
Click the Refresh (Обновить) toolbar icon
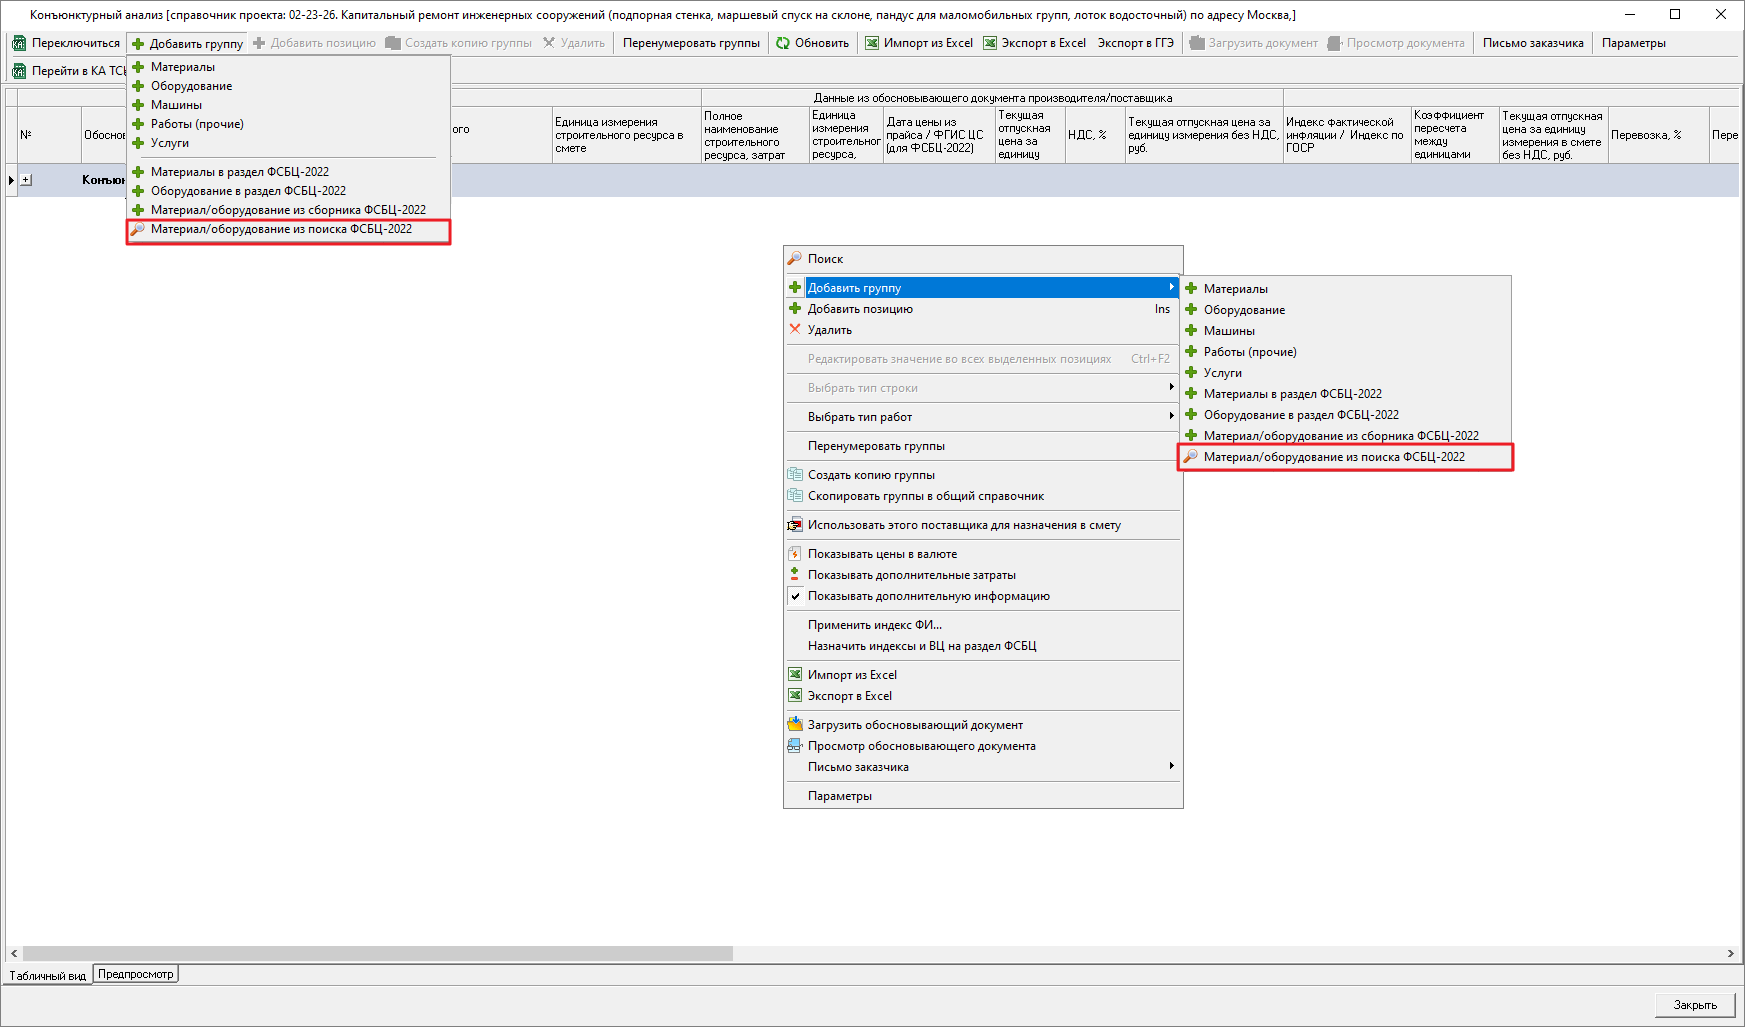[783, 43]
